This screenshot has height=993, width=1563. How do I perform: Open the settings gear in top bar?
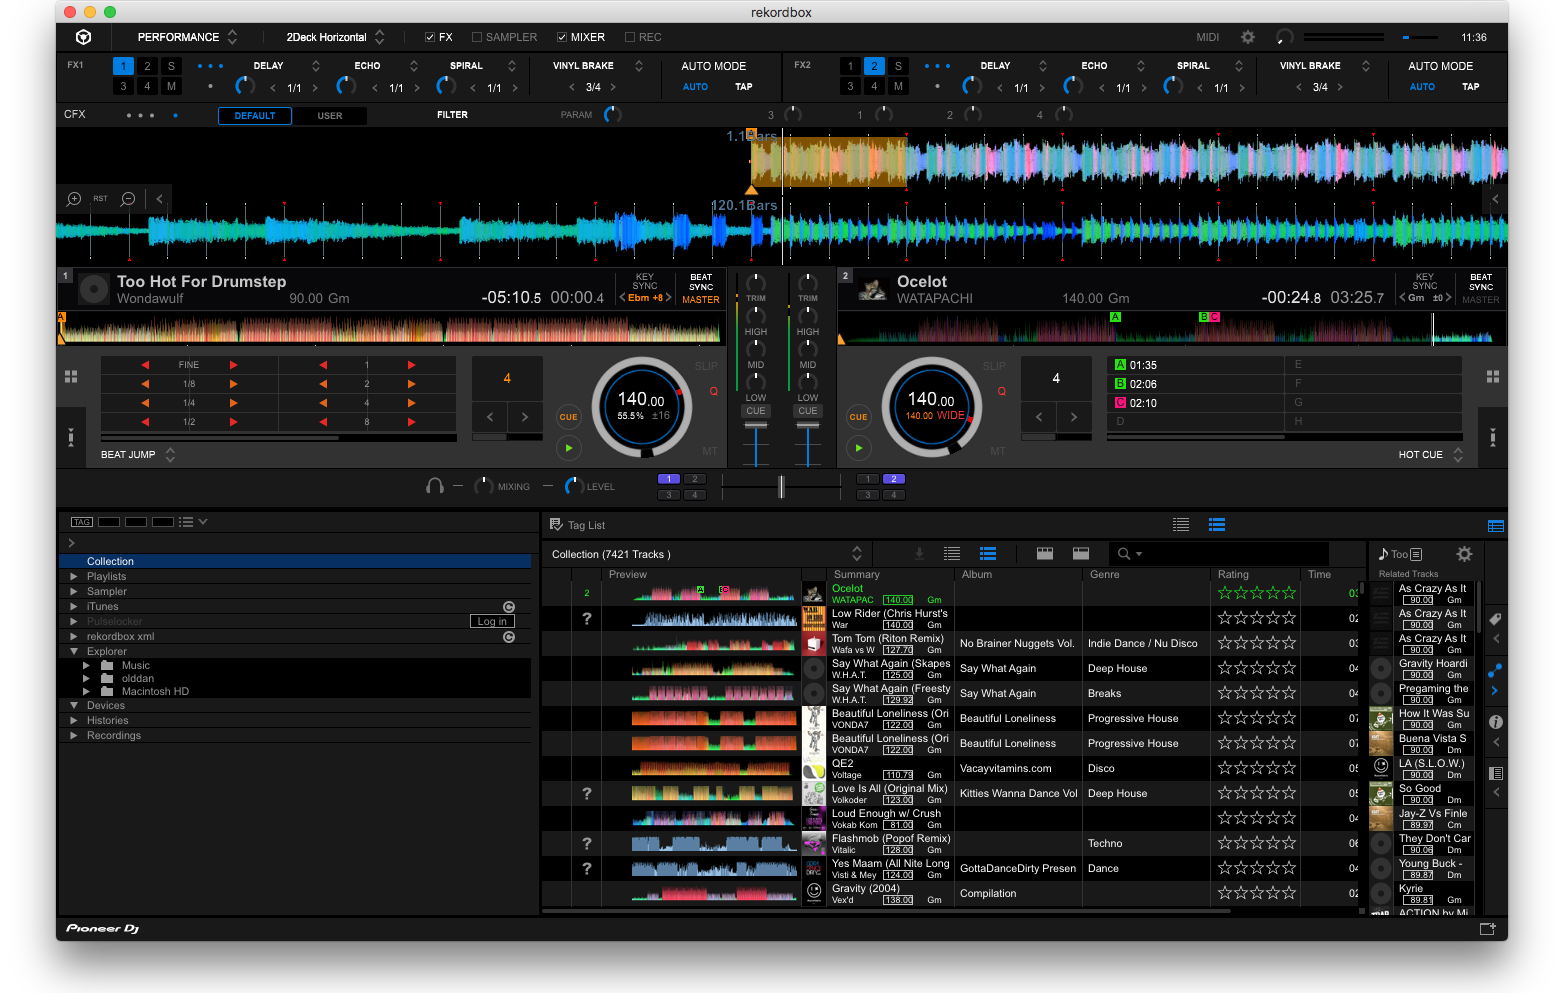pyautogui.click(x=1248, y=37)
